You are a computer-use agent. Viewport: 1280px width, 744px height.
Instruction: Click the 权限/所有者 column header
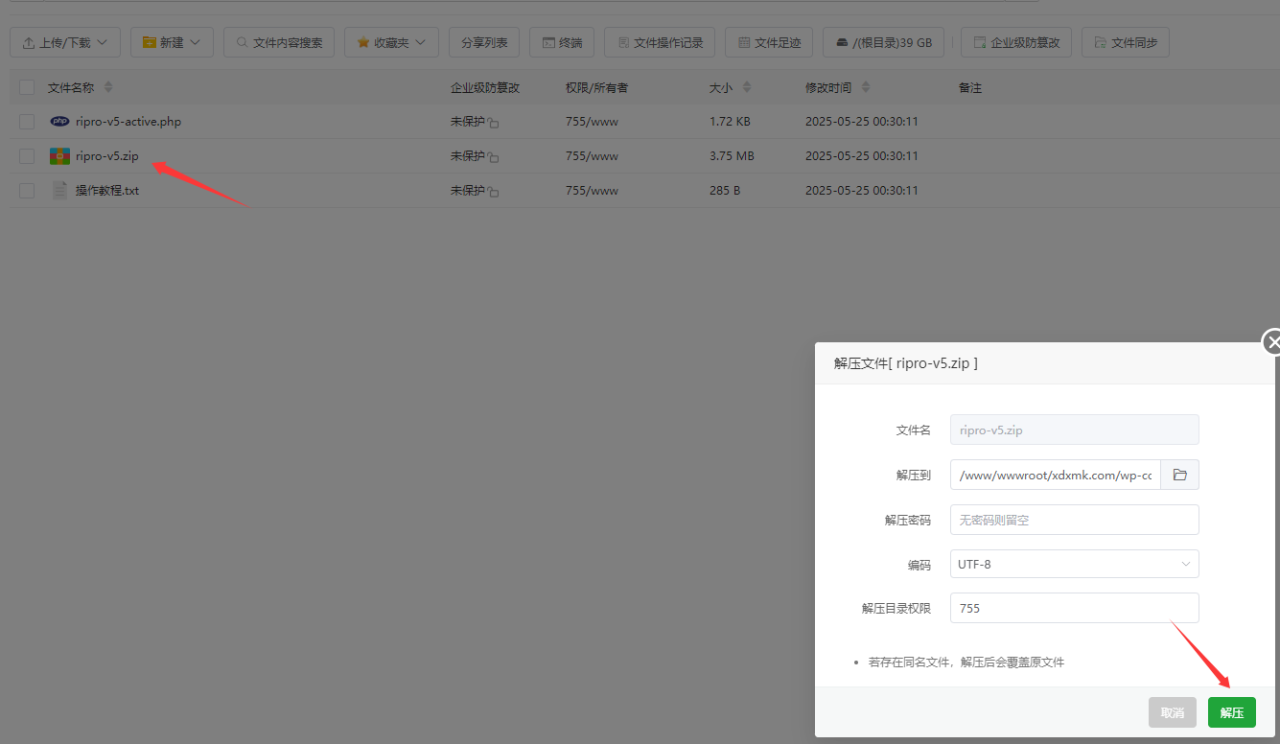point(597,88)
